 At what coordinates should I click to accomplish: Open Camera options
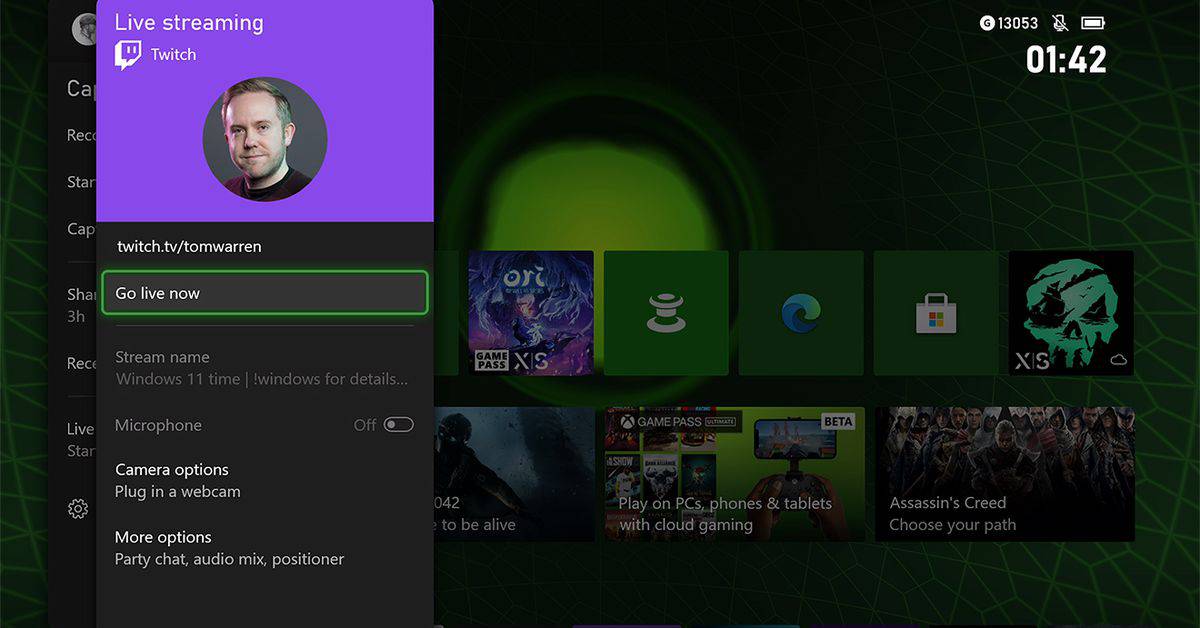click(x=265, y=480)
